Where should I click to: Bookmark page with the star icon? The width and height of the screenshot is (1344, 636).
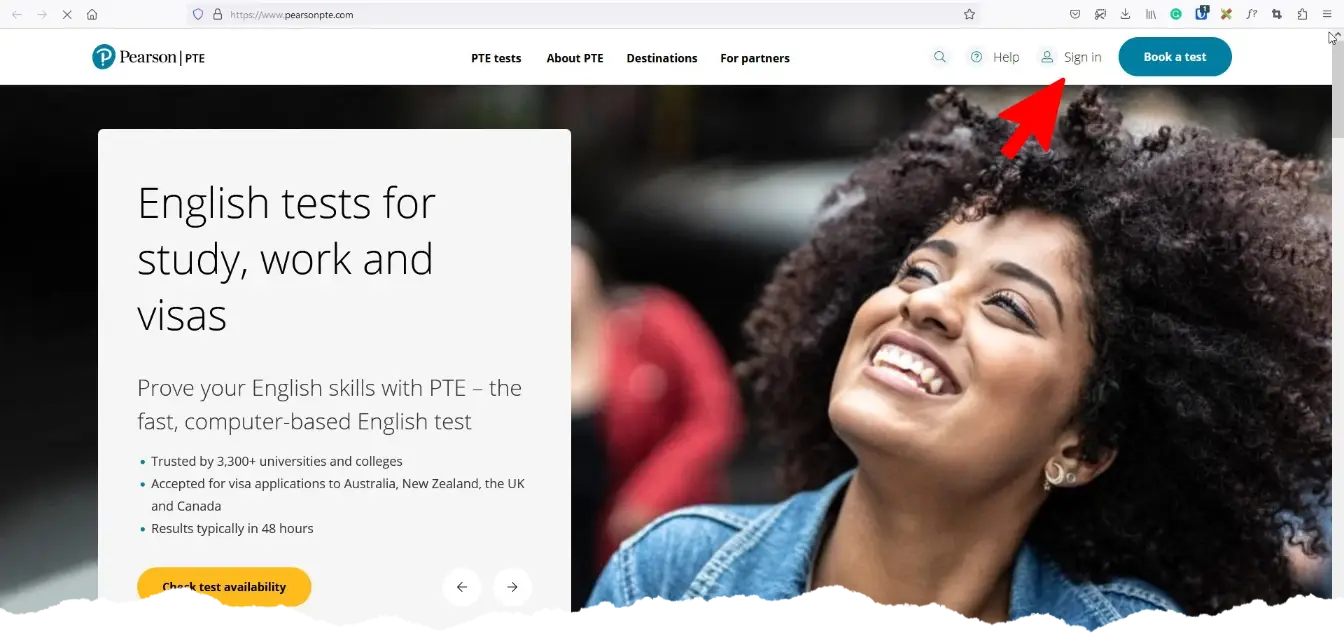coord(969,14)
